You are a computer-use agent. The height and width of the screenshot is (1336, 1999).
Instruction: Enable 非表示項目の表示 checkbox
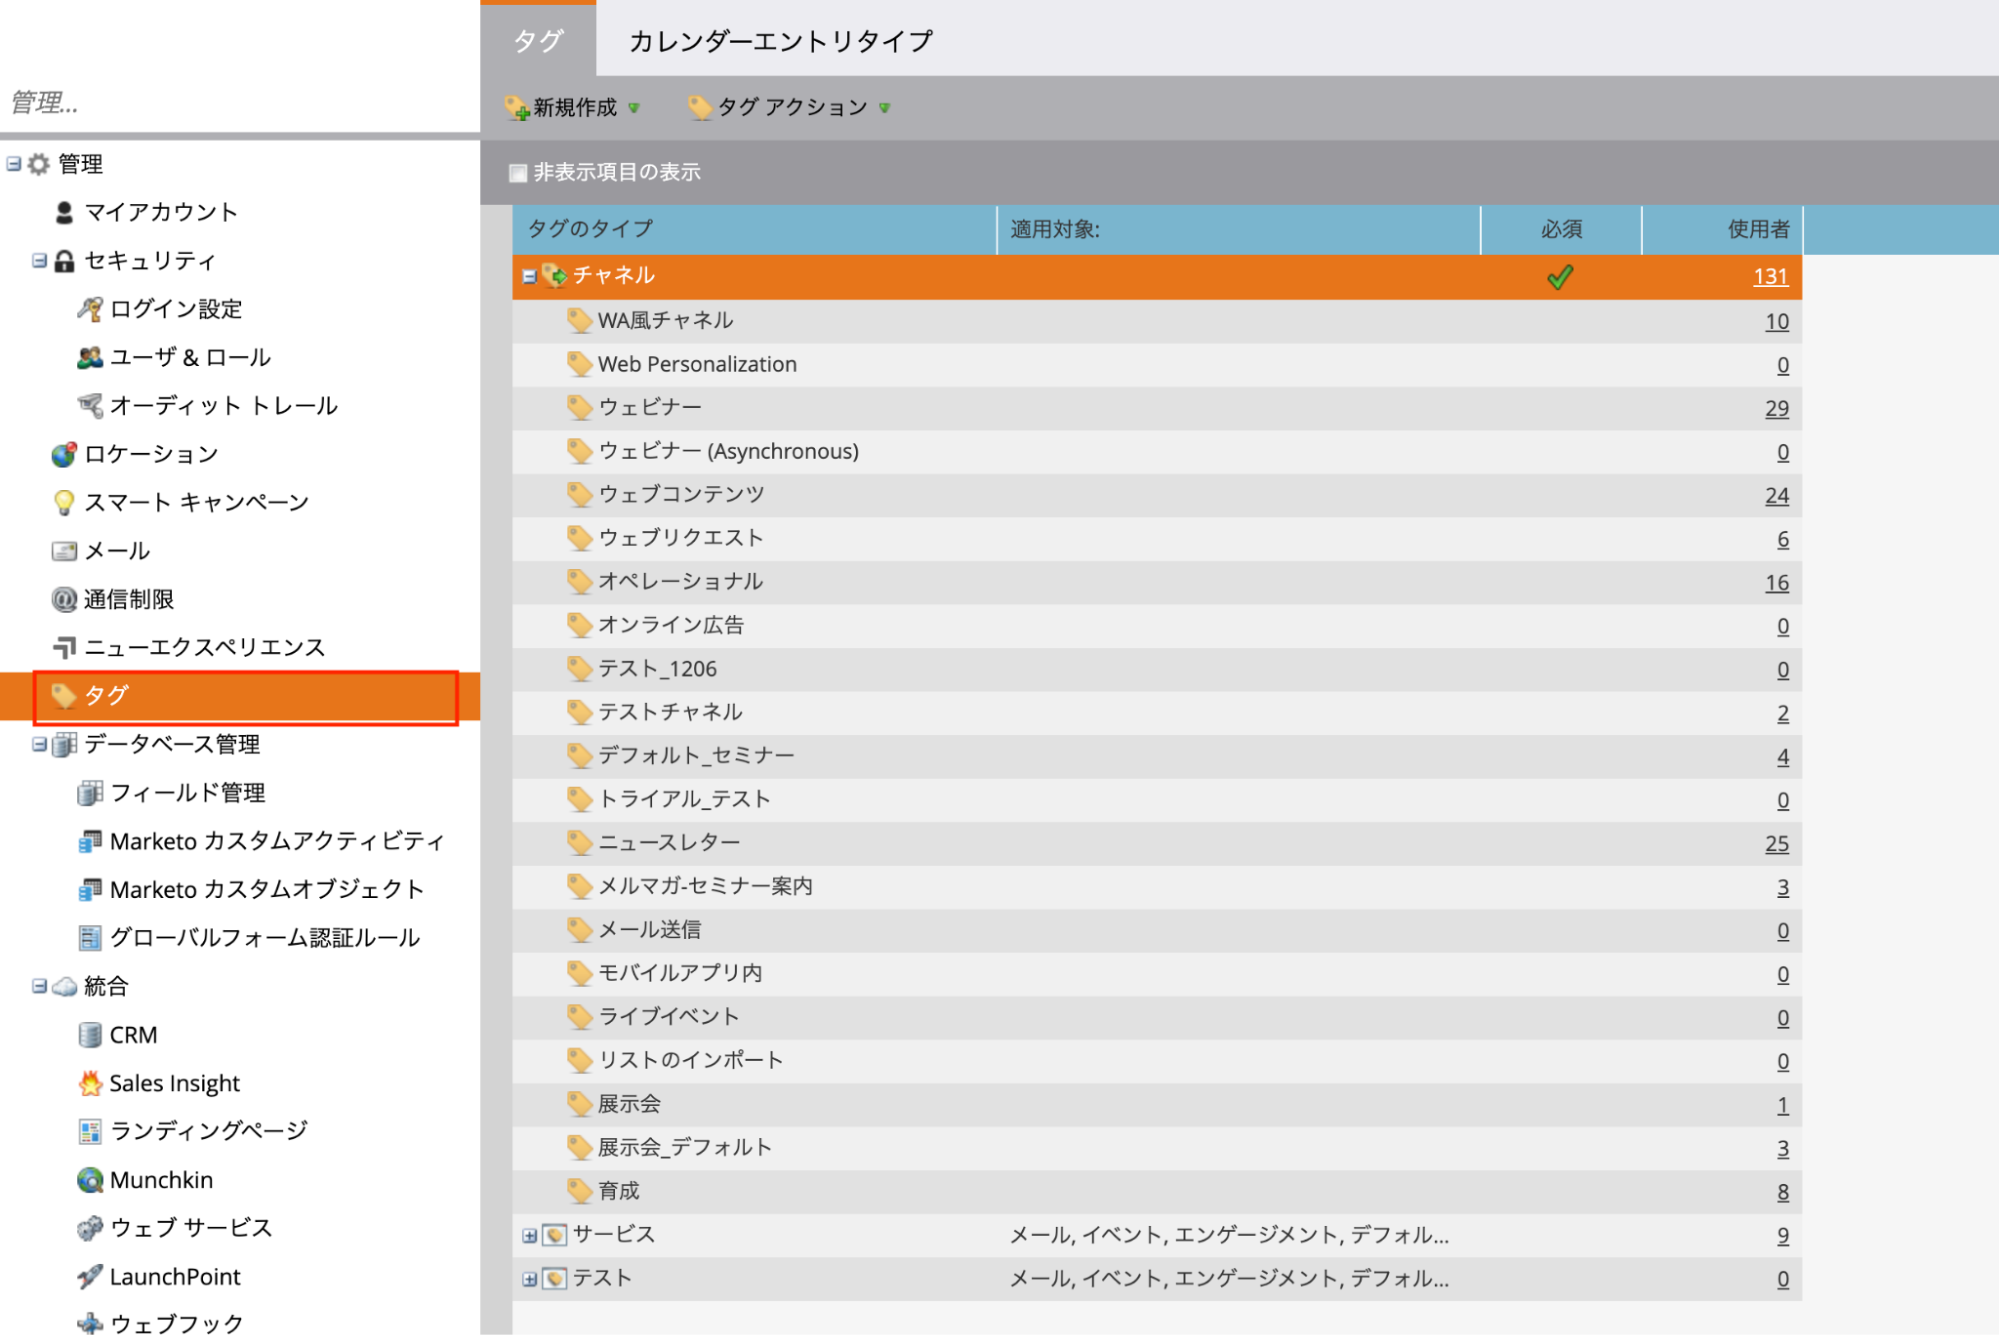point(518,173)
